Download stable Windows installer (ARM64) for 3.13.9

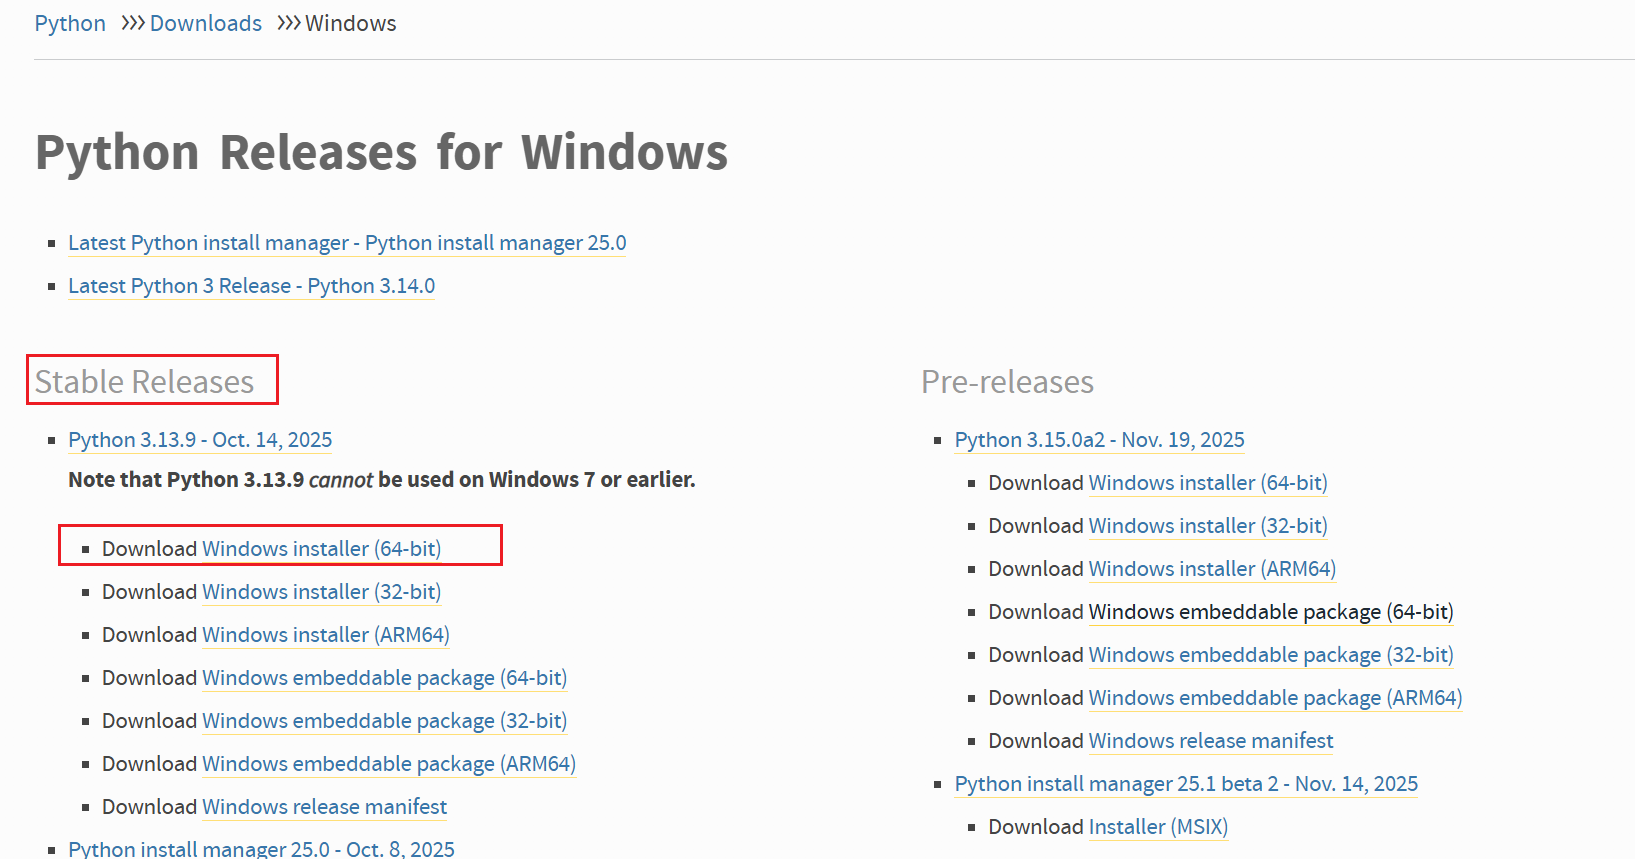[x=326, y=635]
